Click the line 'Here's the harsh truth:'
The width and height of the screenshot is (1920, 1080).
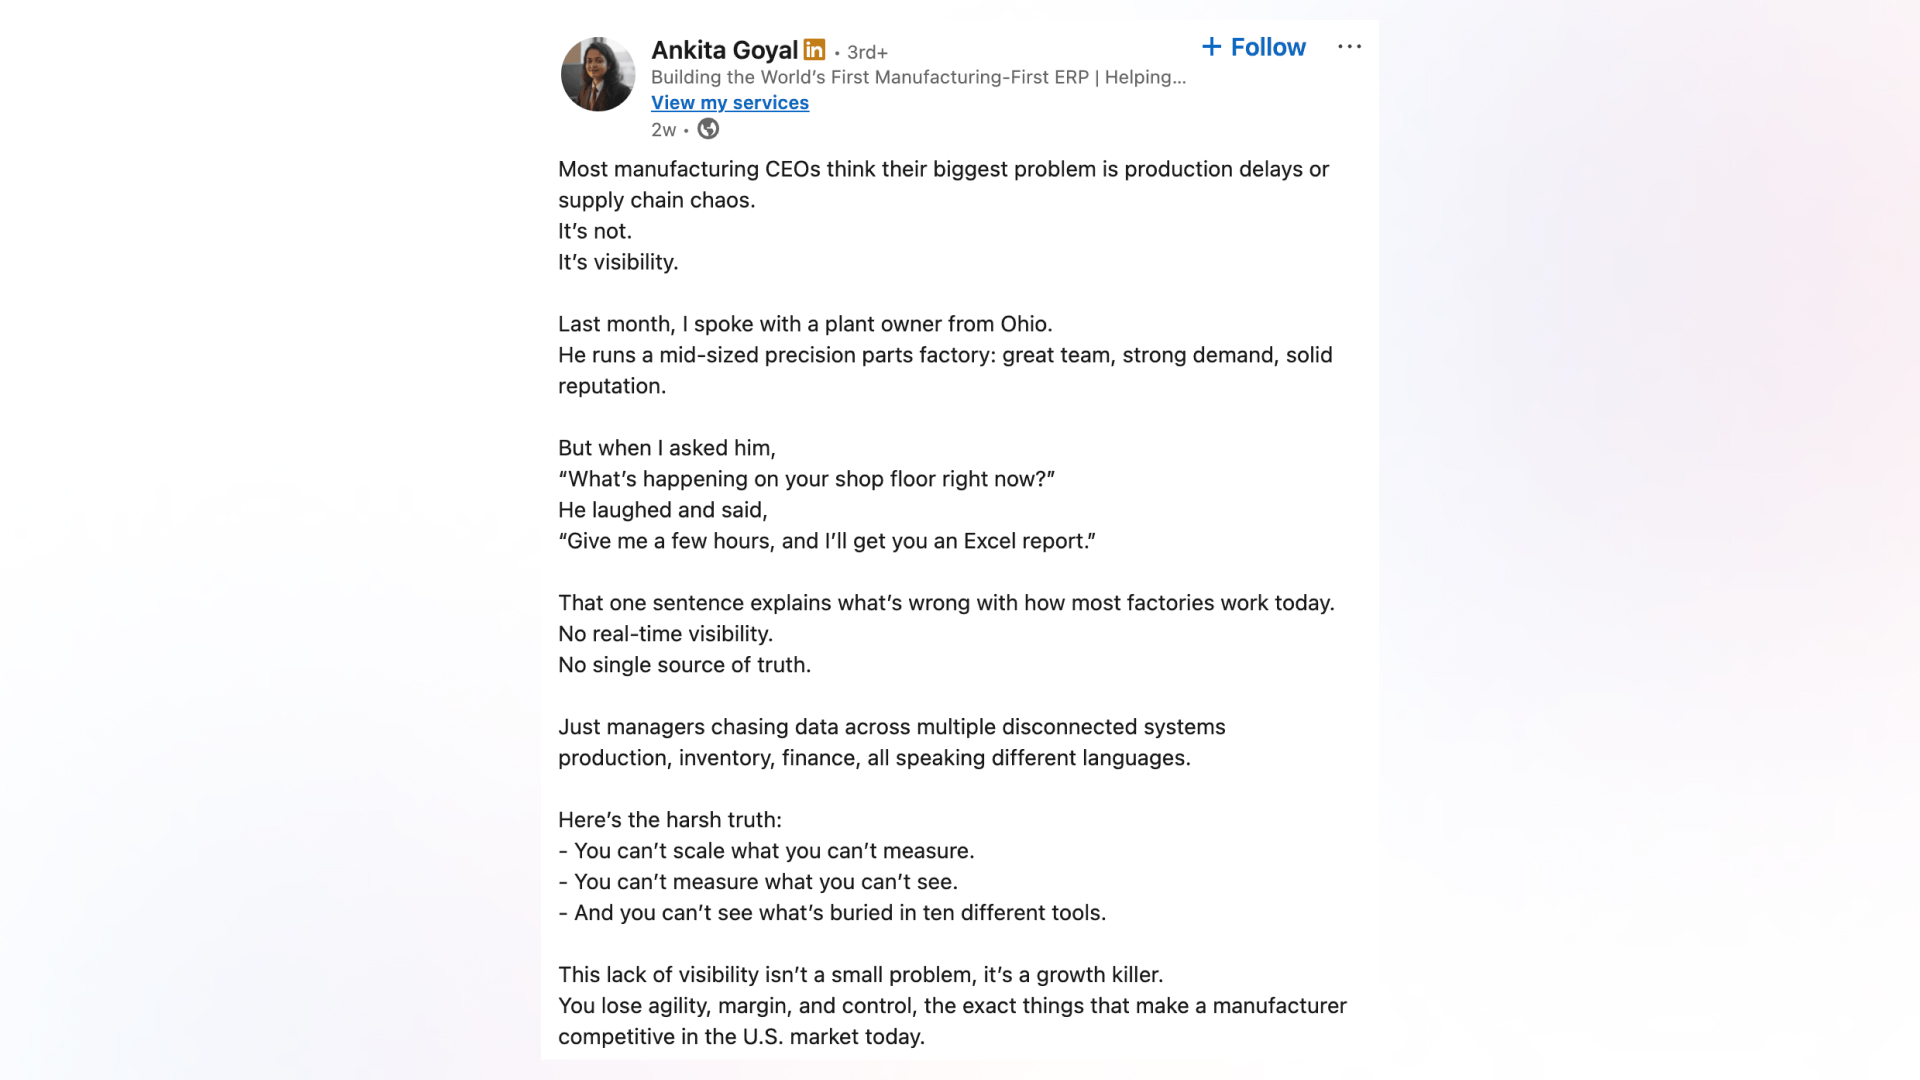[669, 819]
